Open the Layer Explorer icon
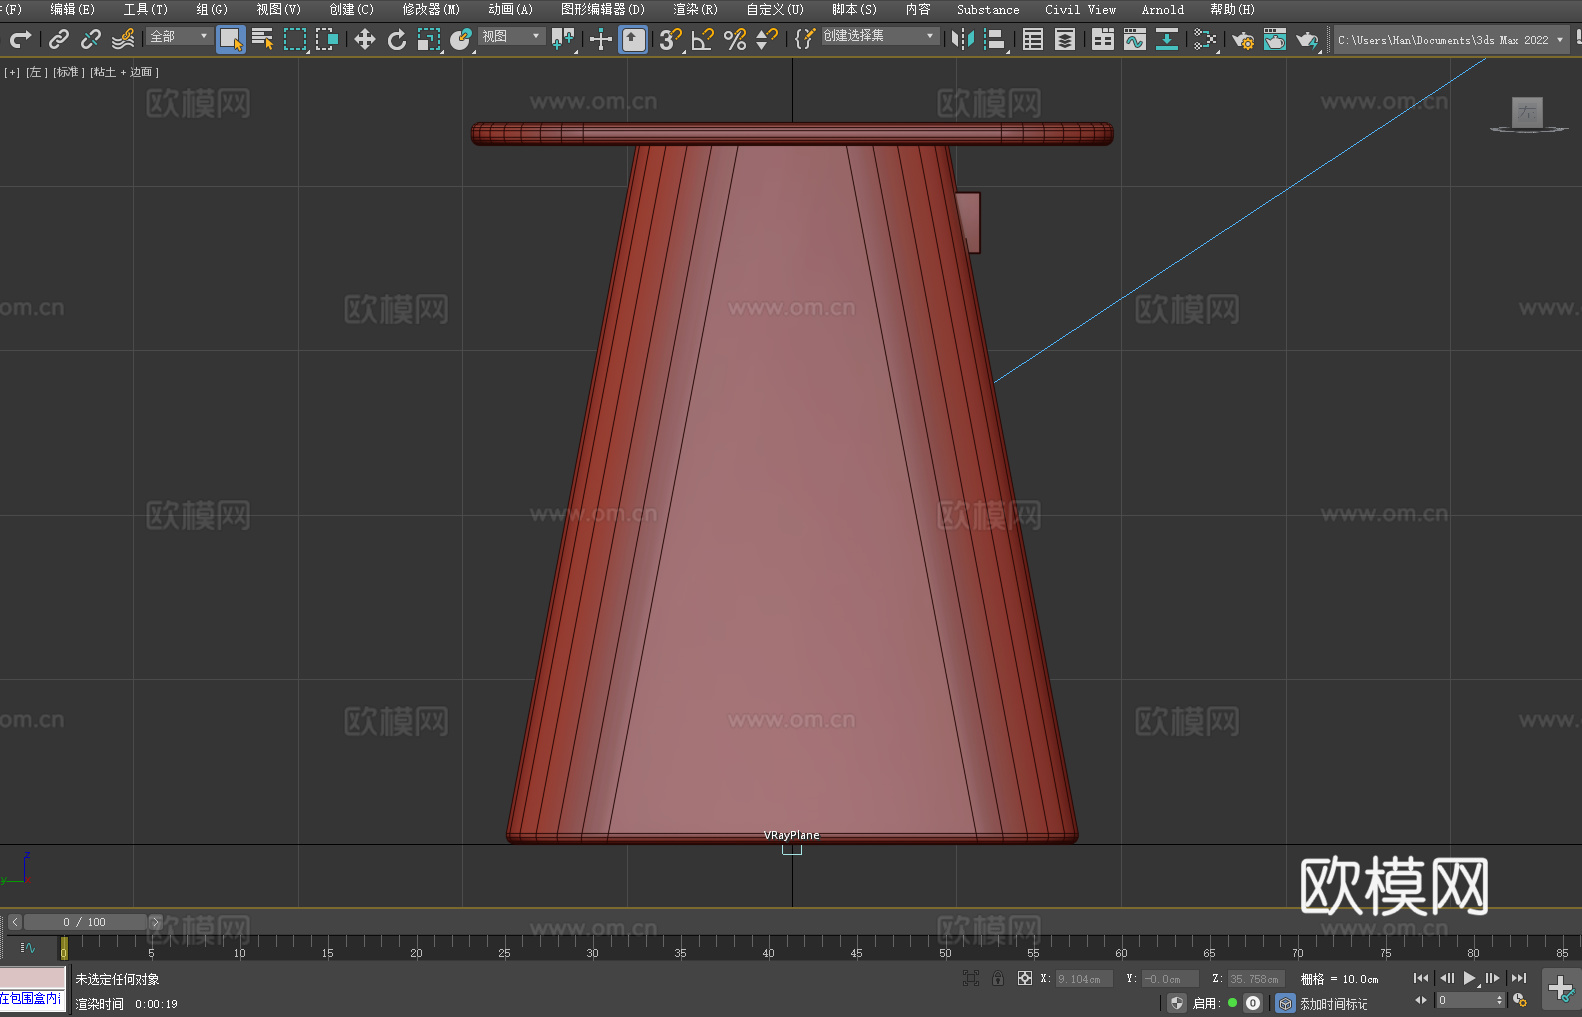1582x1017 pixels. tap(1065, 39)
